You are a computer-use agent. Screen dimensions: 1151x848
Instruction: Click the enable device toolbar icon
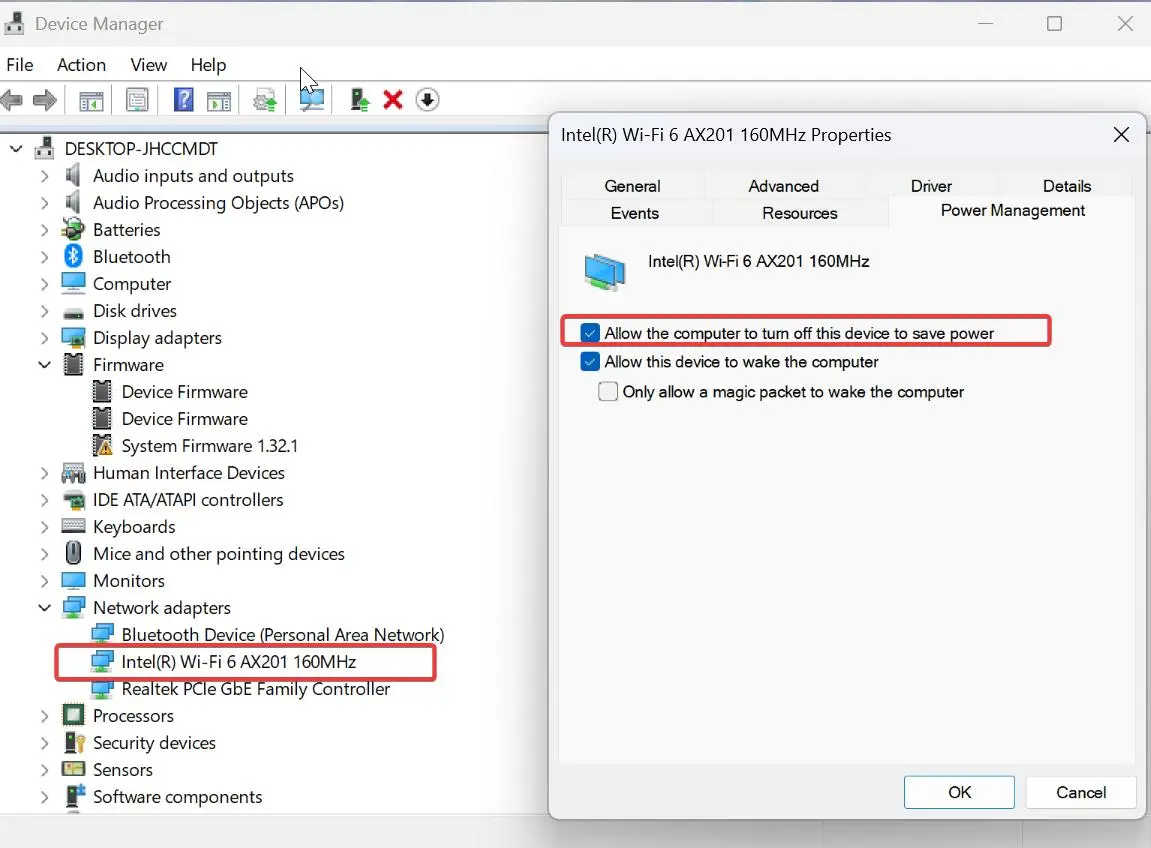click(x=359, y=100)
